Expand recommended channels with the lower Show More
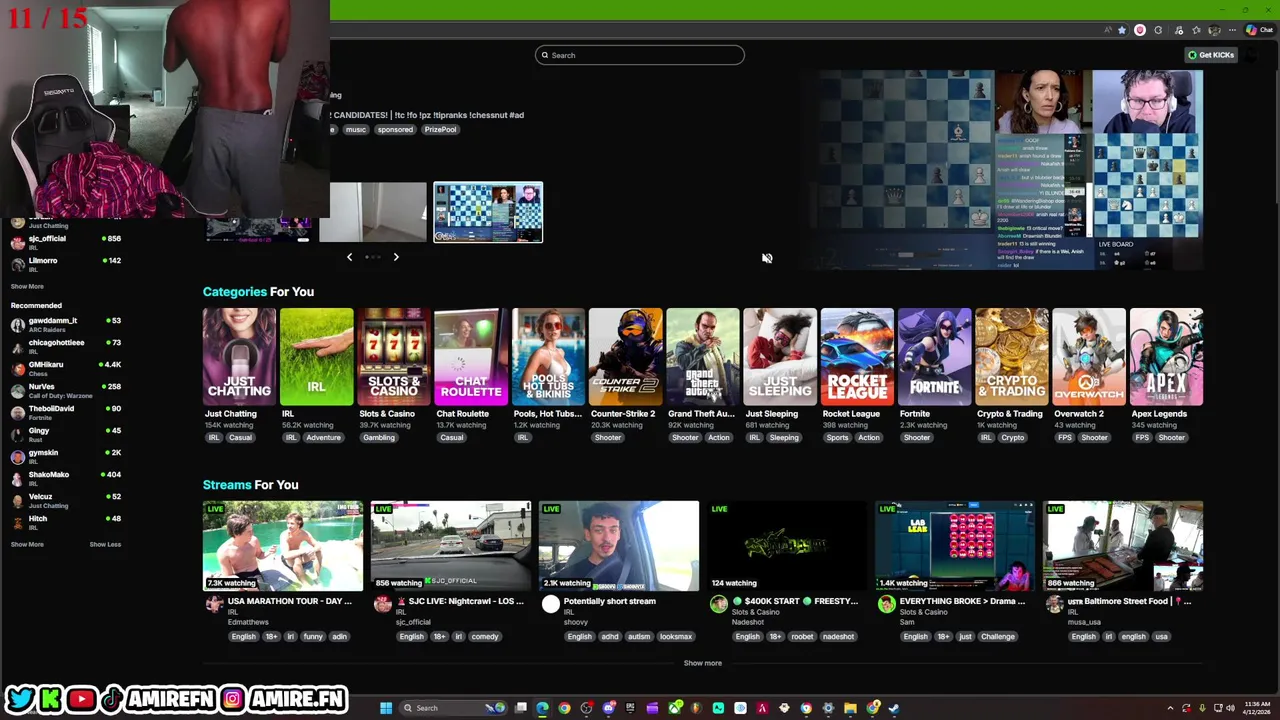 (27, 544)
